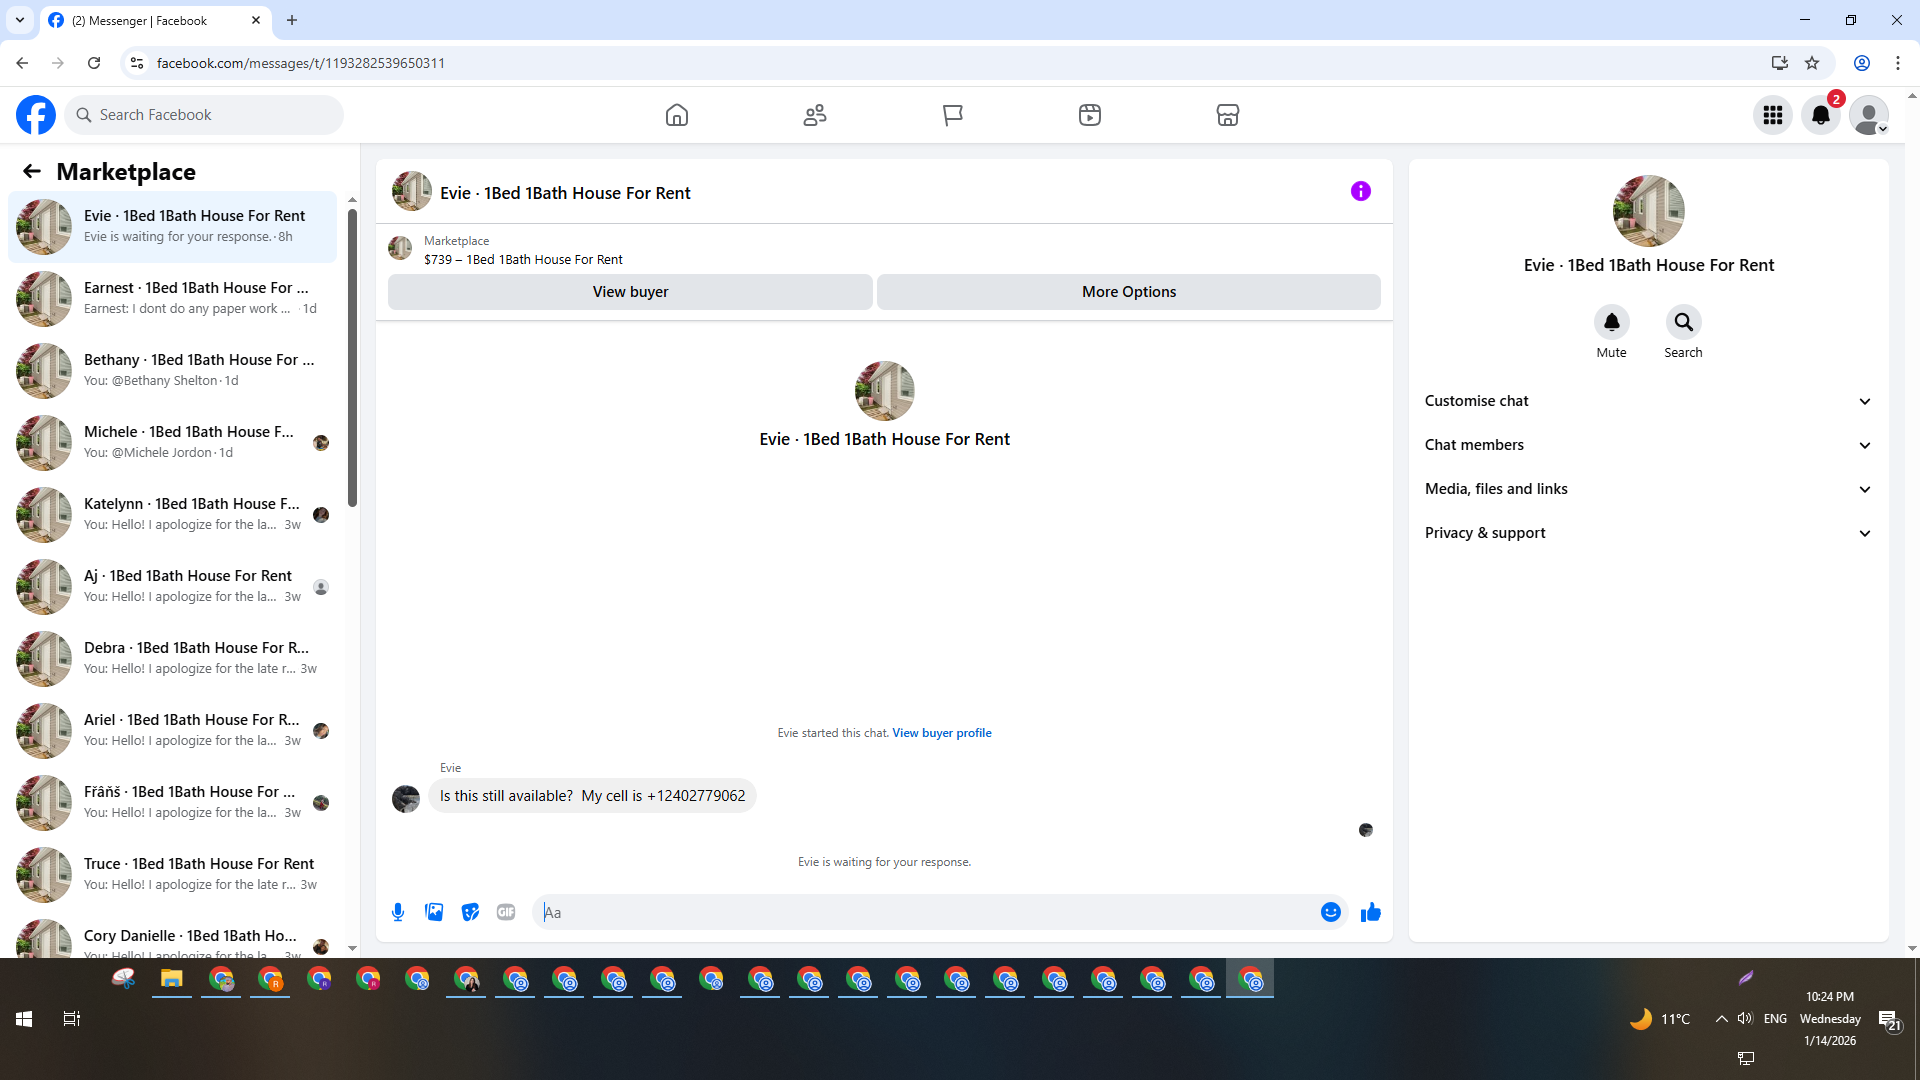Send a thumbs-up like
The image size is (1920, 1080).
click(x=1370, y=912)
